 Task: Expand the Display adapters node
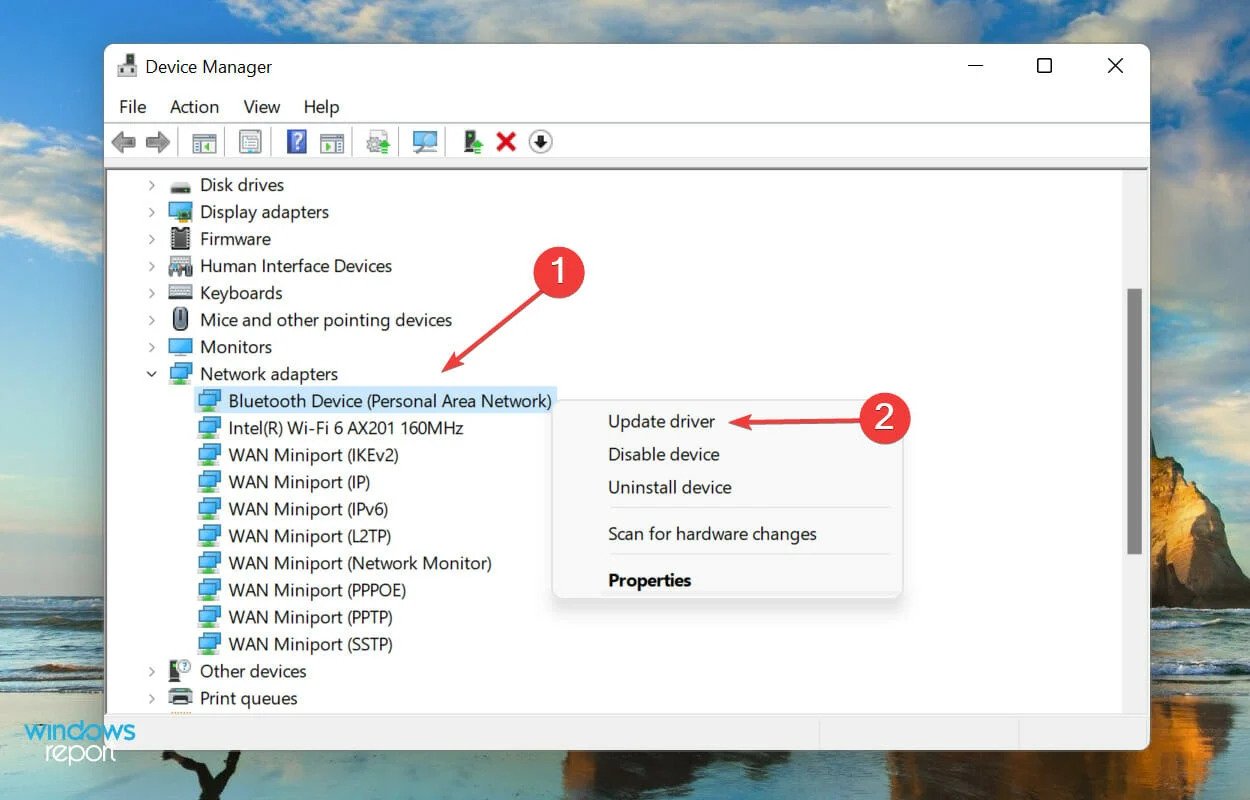coord(152,212)
